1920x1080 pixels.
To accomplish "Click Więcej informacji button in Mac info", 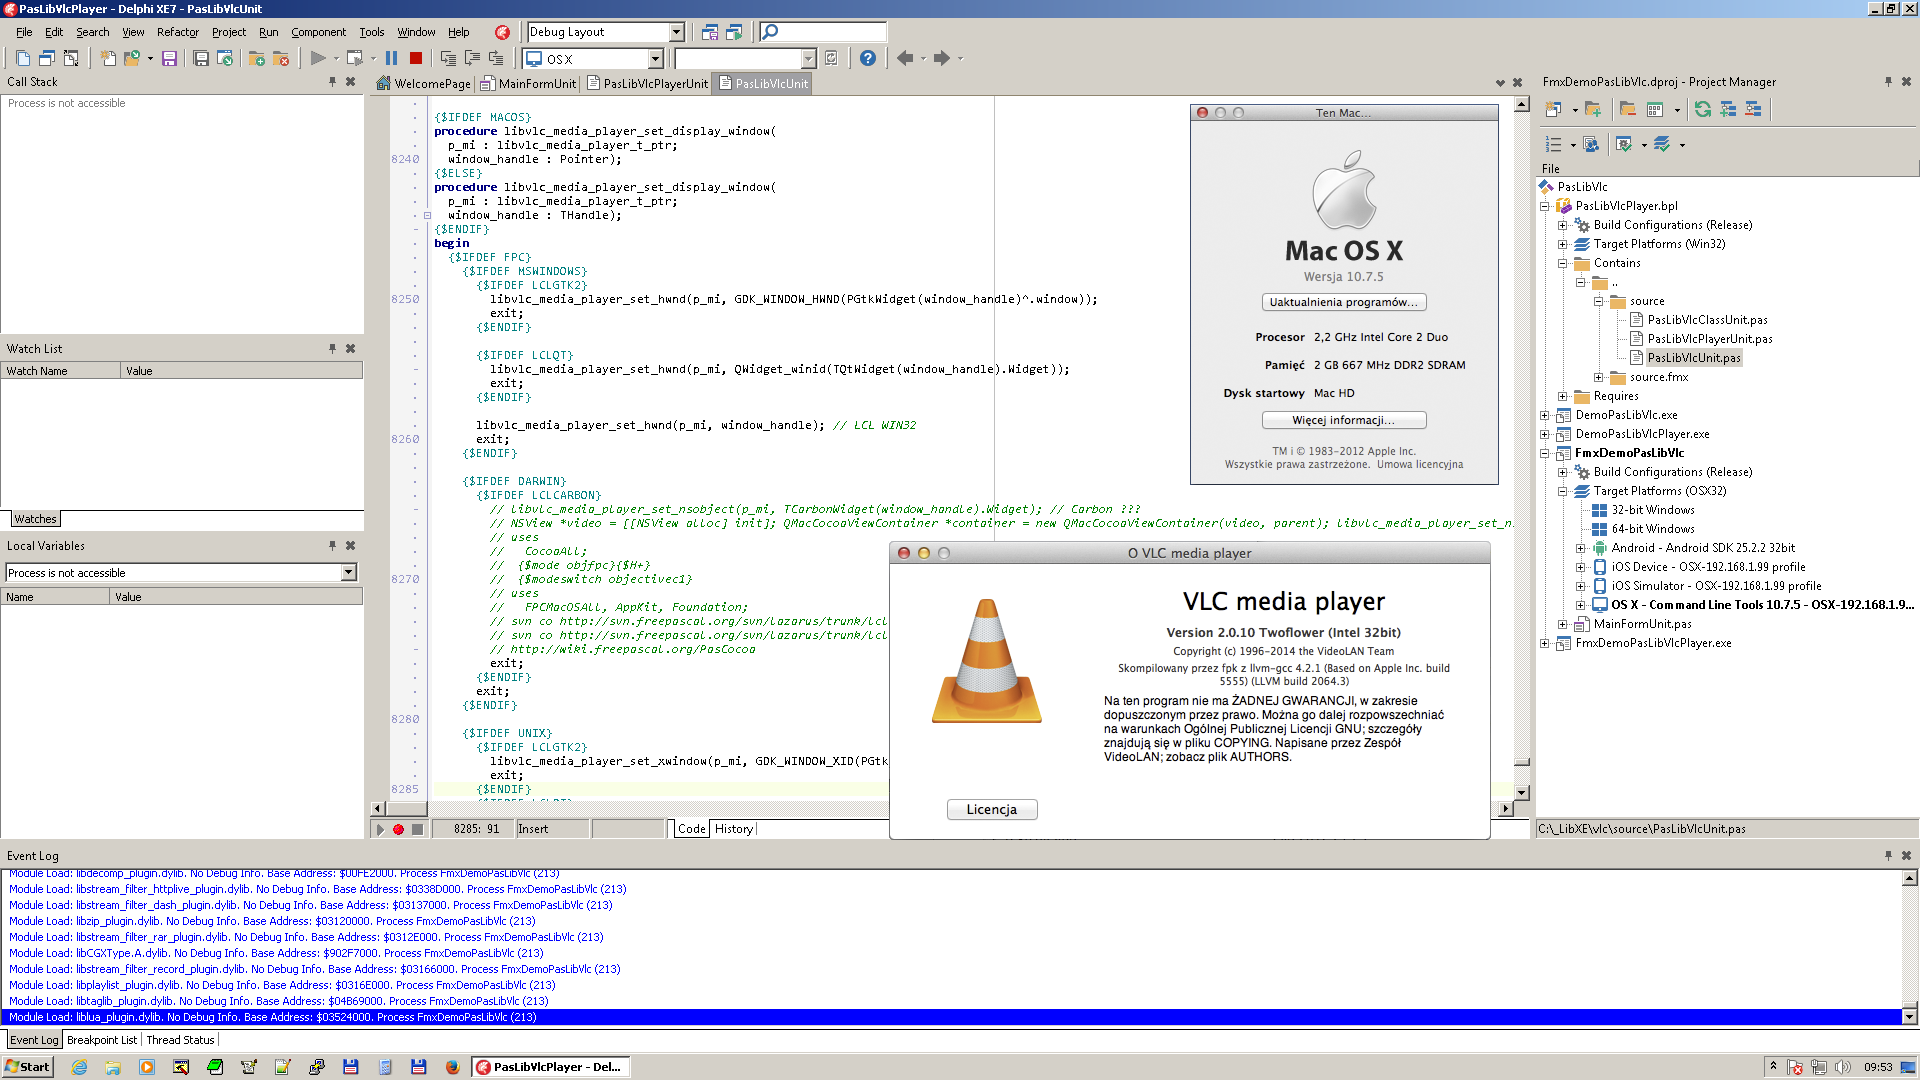I will [x=1344, y=419].
